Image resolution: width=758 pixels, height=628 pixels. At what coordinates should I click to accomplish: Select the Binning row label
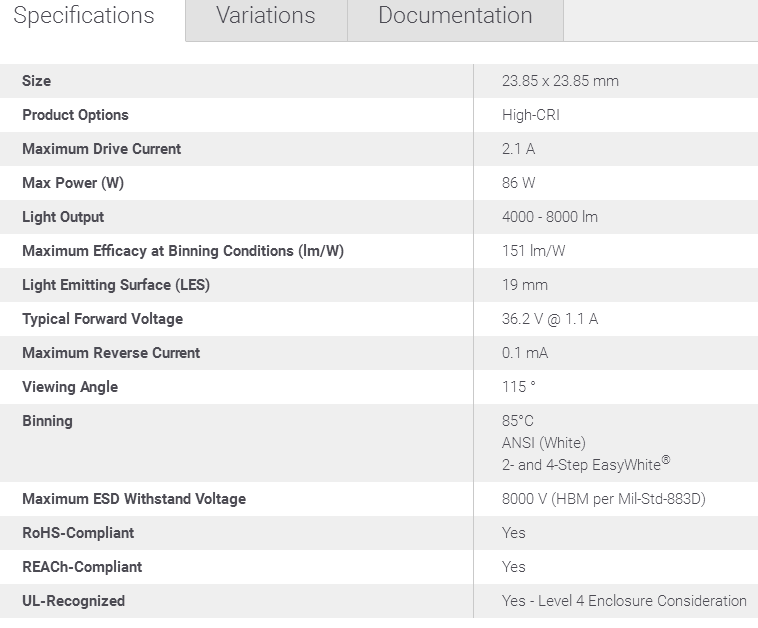coord(47,421)
